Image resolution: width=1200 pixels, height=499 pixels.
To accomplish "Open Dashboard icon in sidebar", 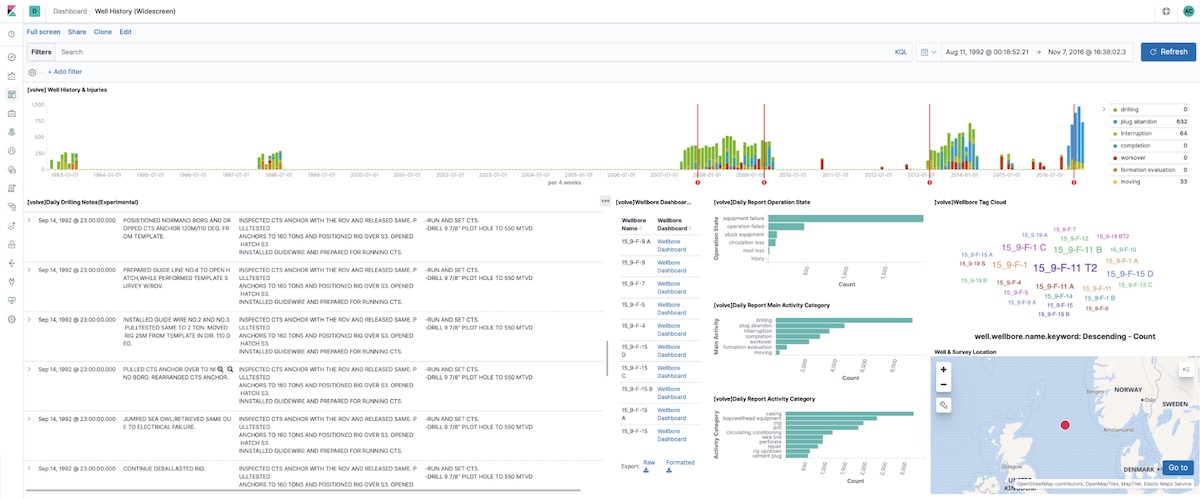I will 11,95.
